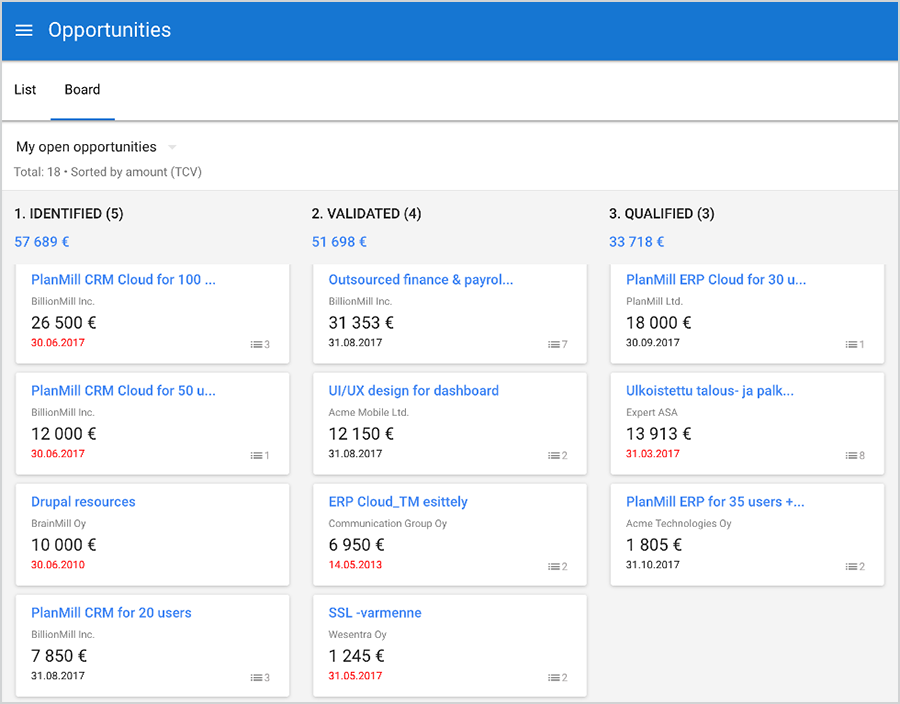Click the 13 913 € amount
900x704 pixels.
click(658, 434)
